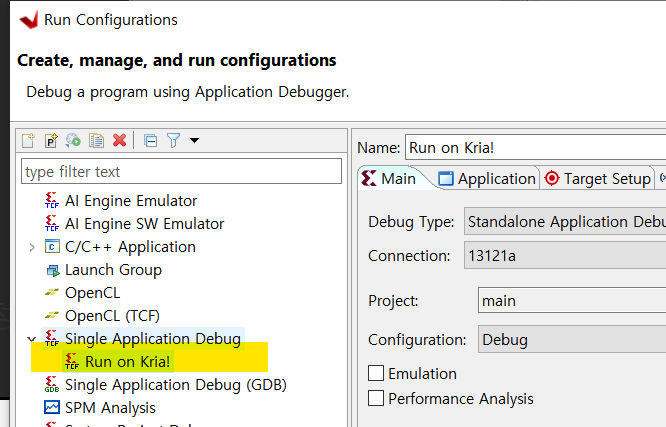The width and height of the screenshot is (666, 427).
Task: Click the SPM Analysis chart icon
Action: (x=52, y=407)
